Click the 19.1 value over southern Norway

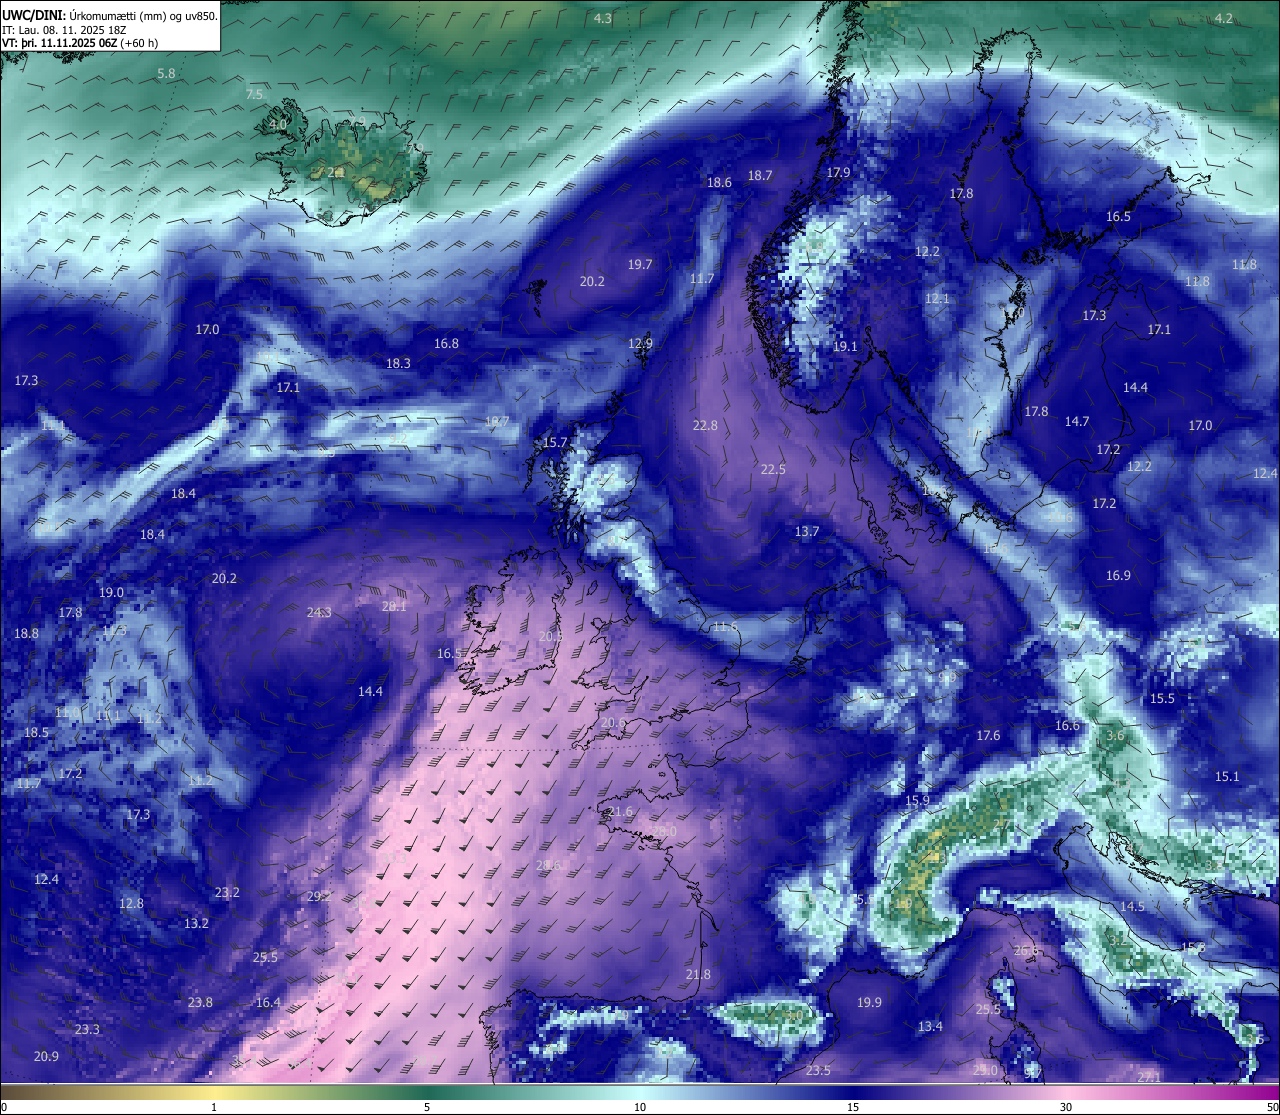(845, 347)
